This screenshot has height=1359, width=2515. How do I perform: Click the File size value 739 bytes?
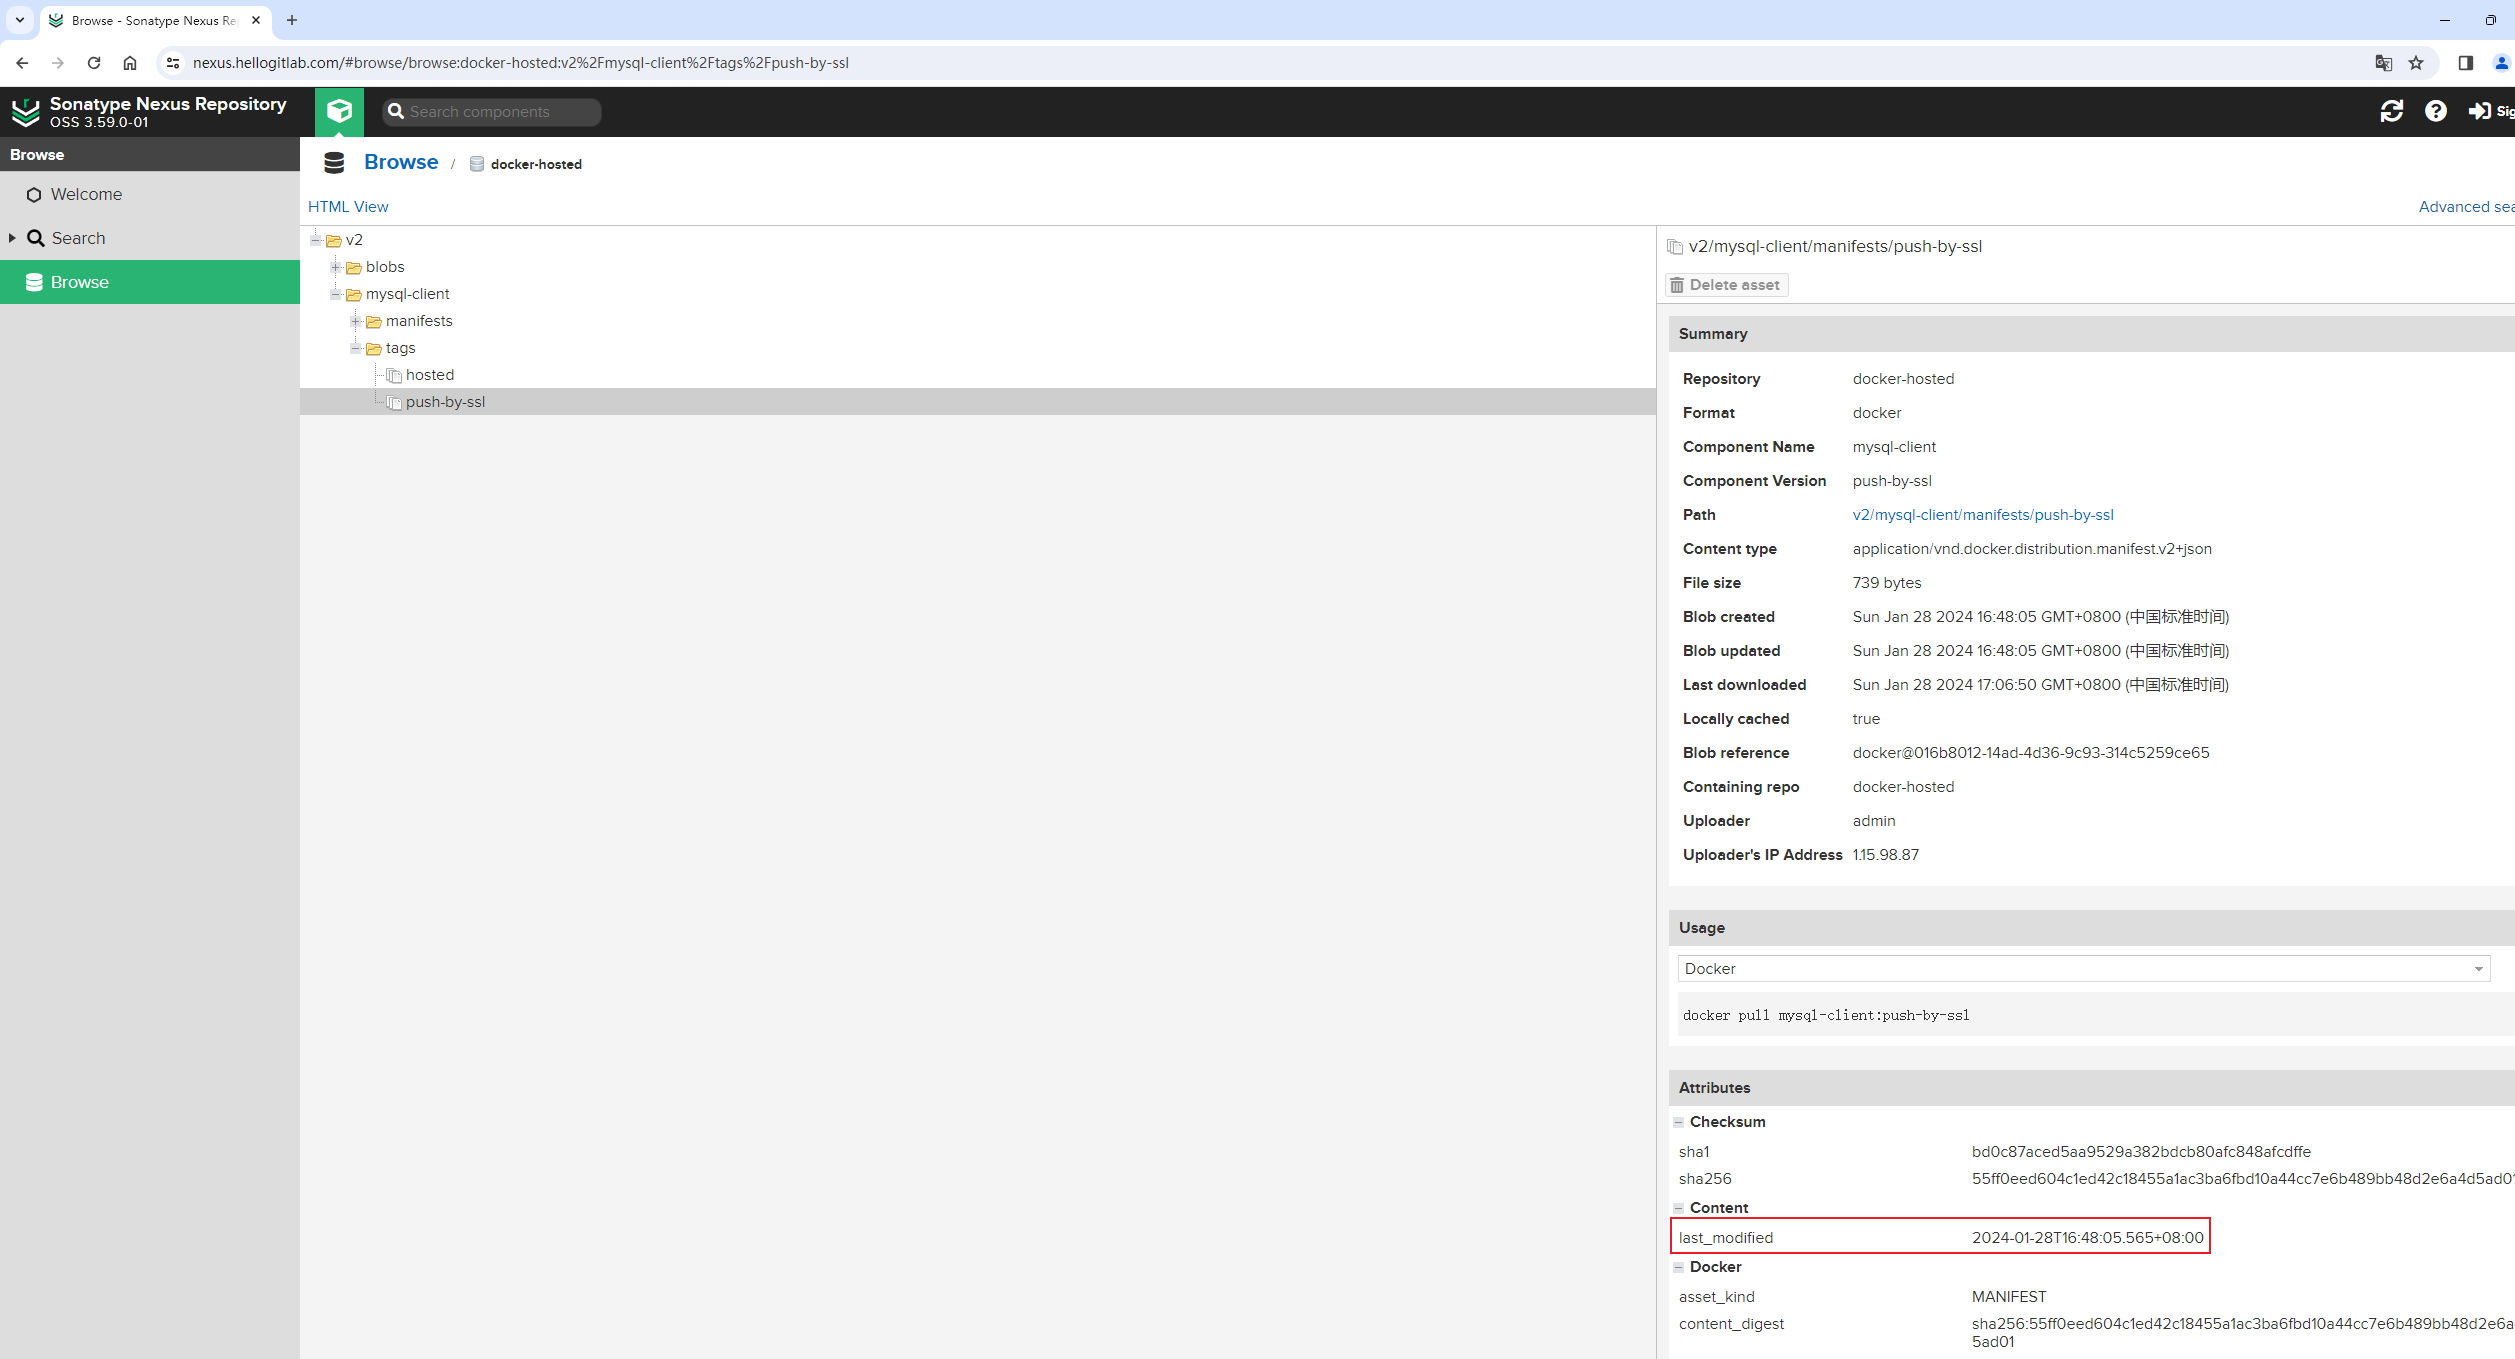(x=1887, y=583)
